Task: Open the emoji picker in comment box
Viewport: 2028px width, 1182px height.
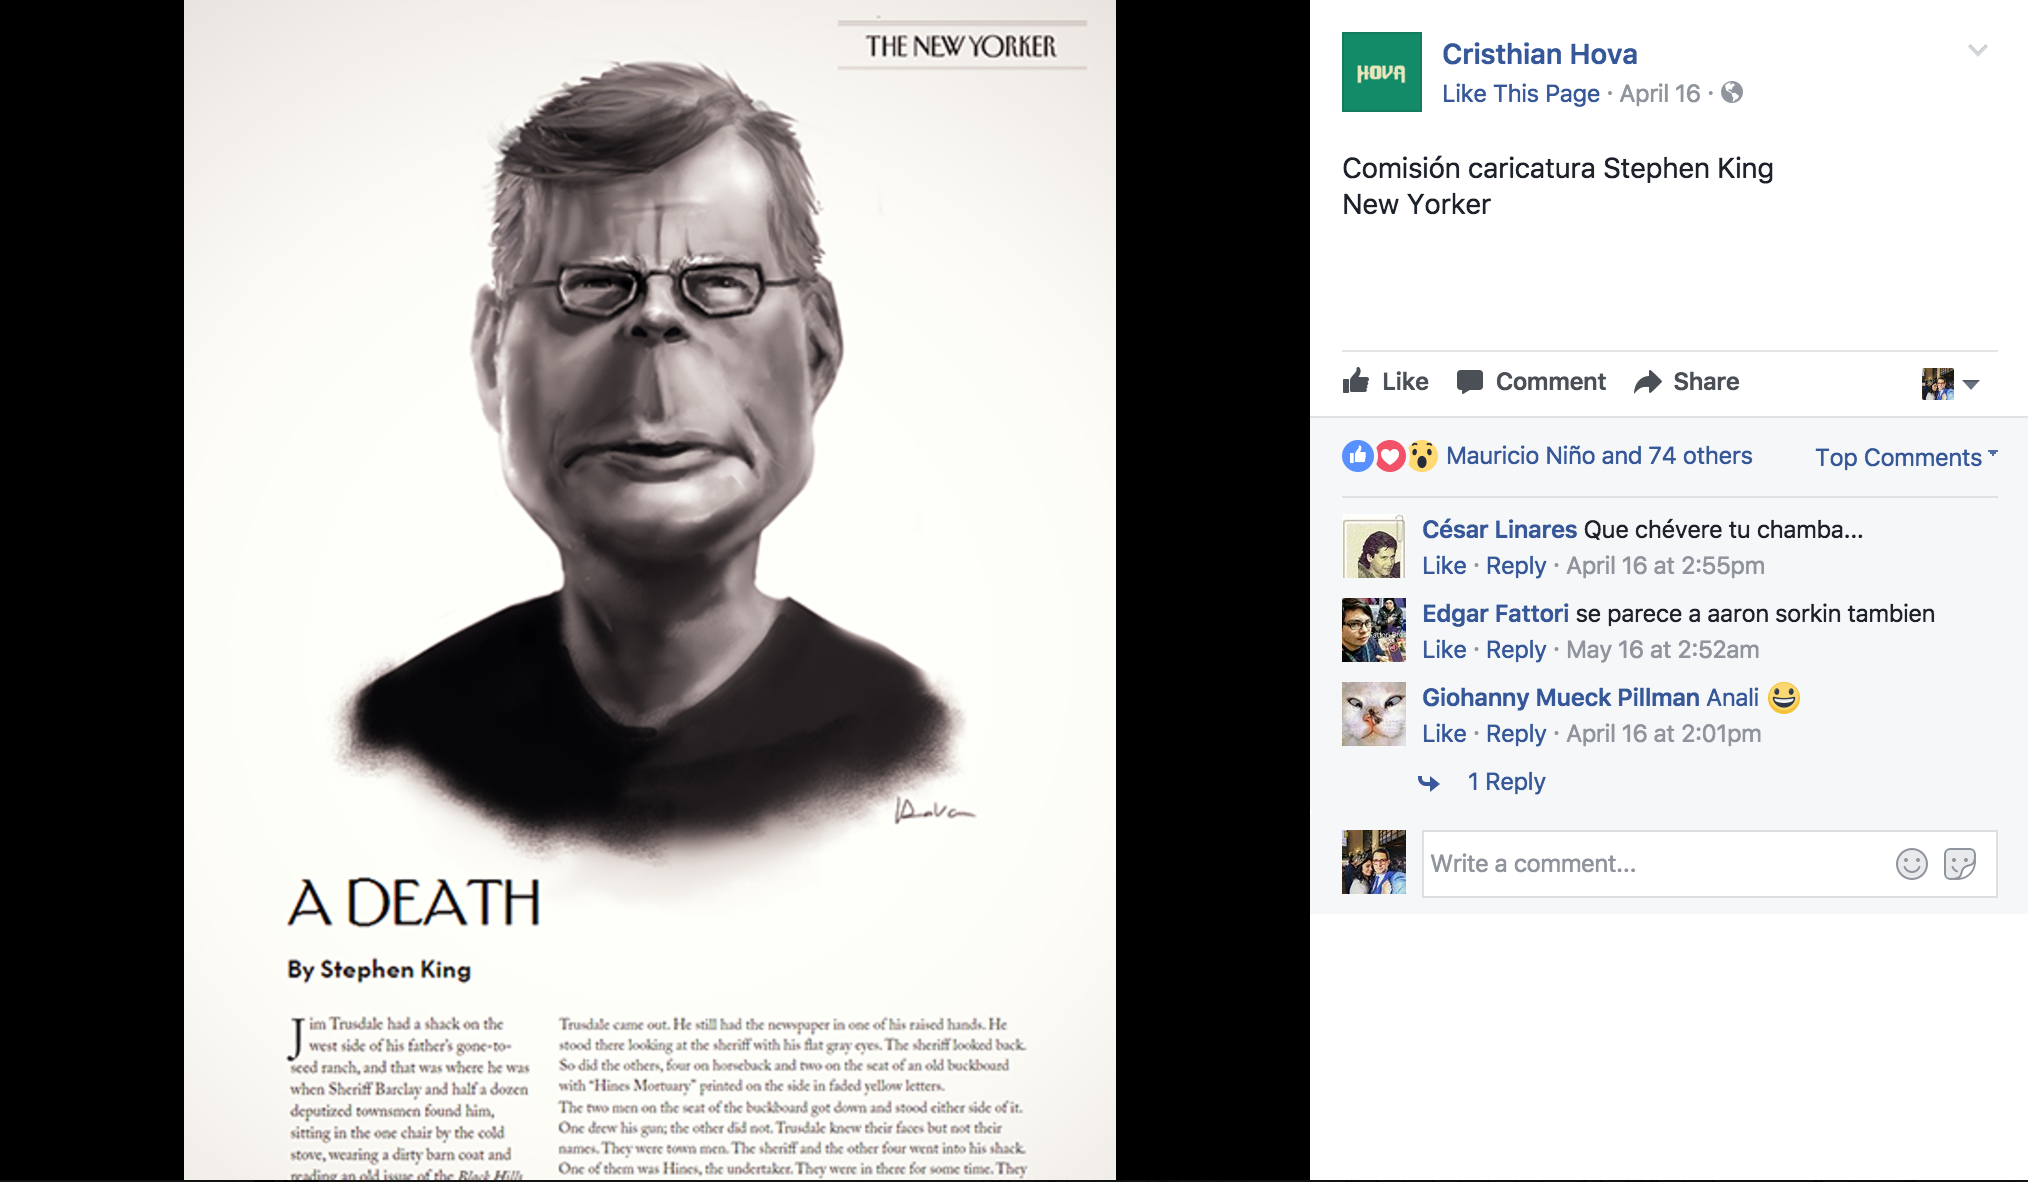Action: [x=1911, y=864]
